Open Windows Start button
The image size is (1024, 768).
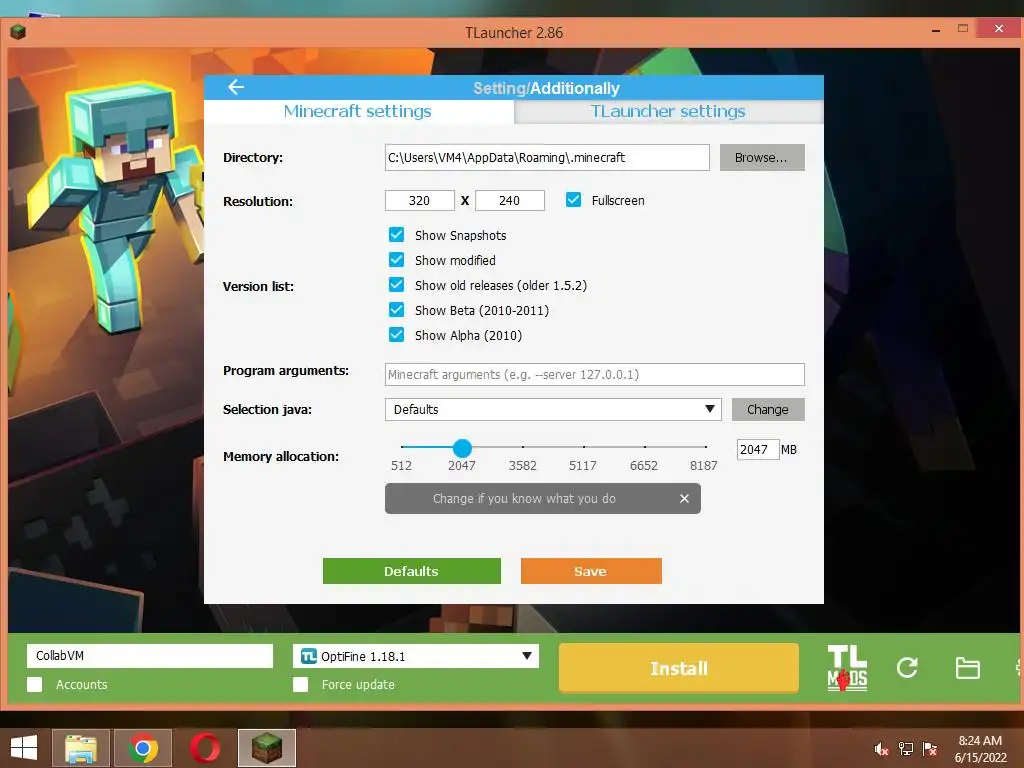tap(24, 748)
